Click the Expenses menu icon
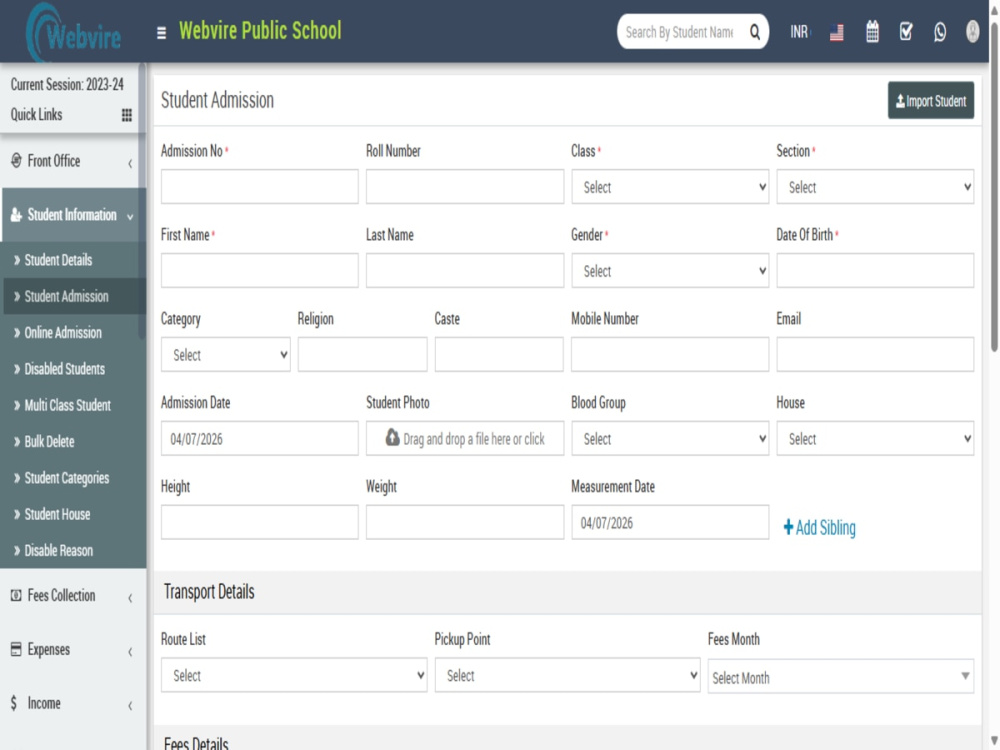Screen dimensions: 1000x750 [x=16, y=649]
